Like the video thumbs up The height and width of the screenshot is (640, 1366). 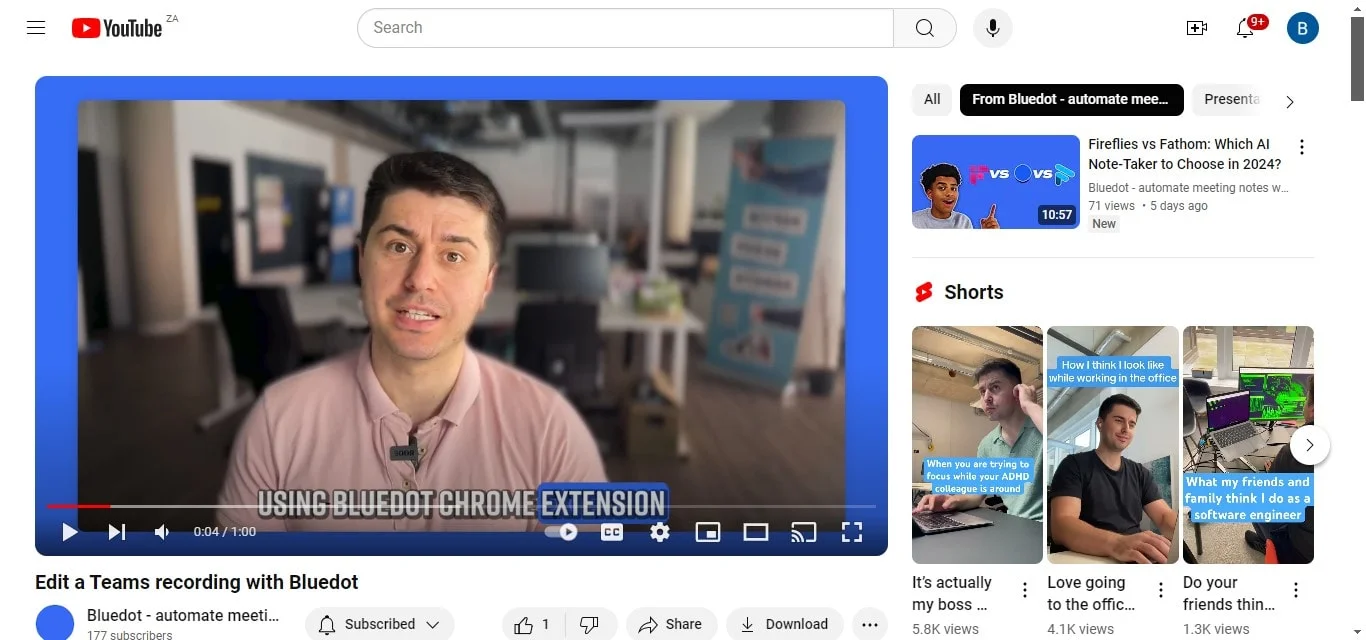(x=532, y=625)
